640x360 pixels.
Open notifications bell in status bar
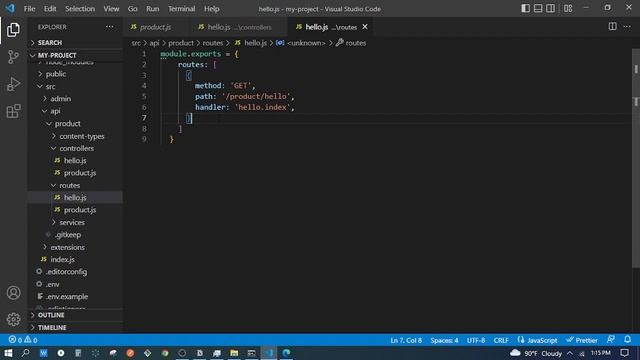(x=627, y=340)
